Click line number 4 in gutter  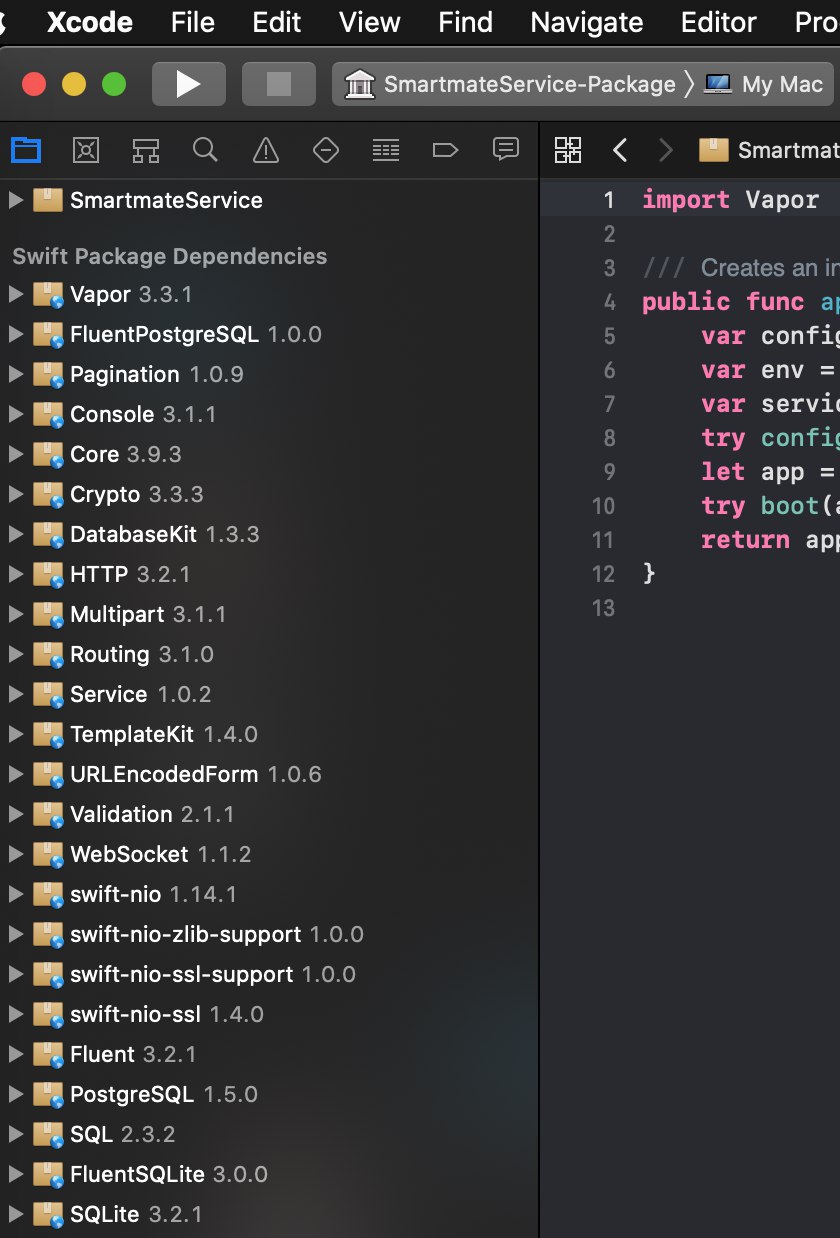click(x=609, y=302)
